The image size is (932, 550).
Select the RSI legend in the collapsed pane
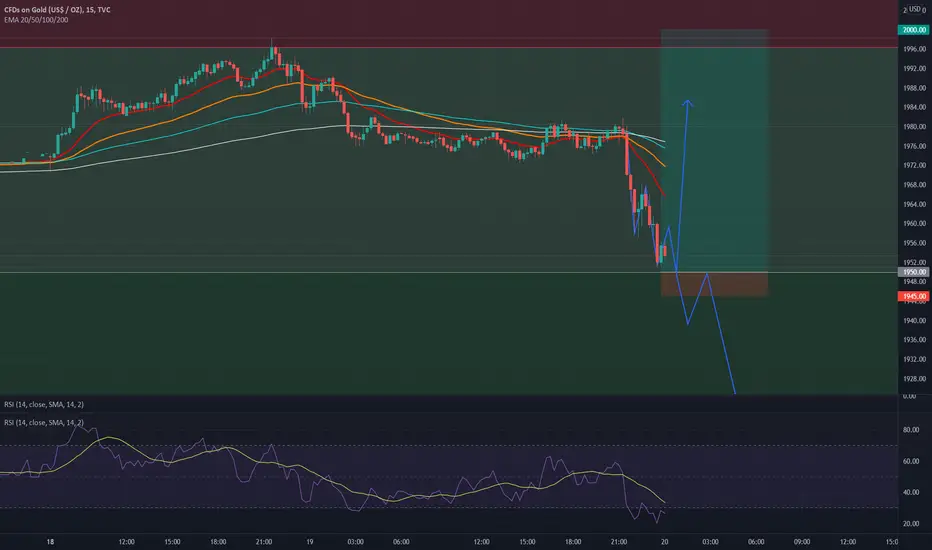point(43,404)
